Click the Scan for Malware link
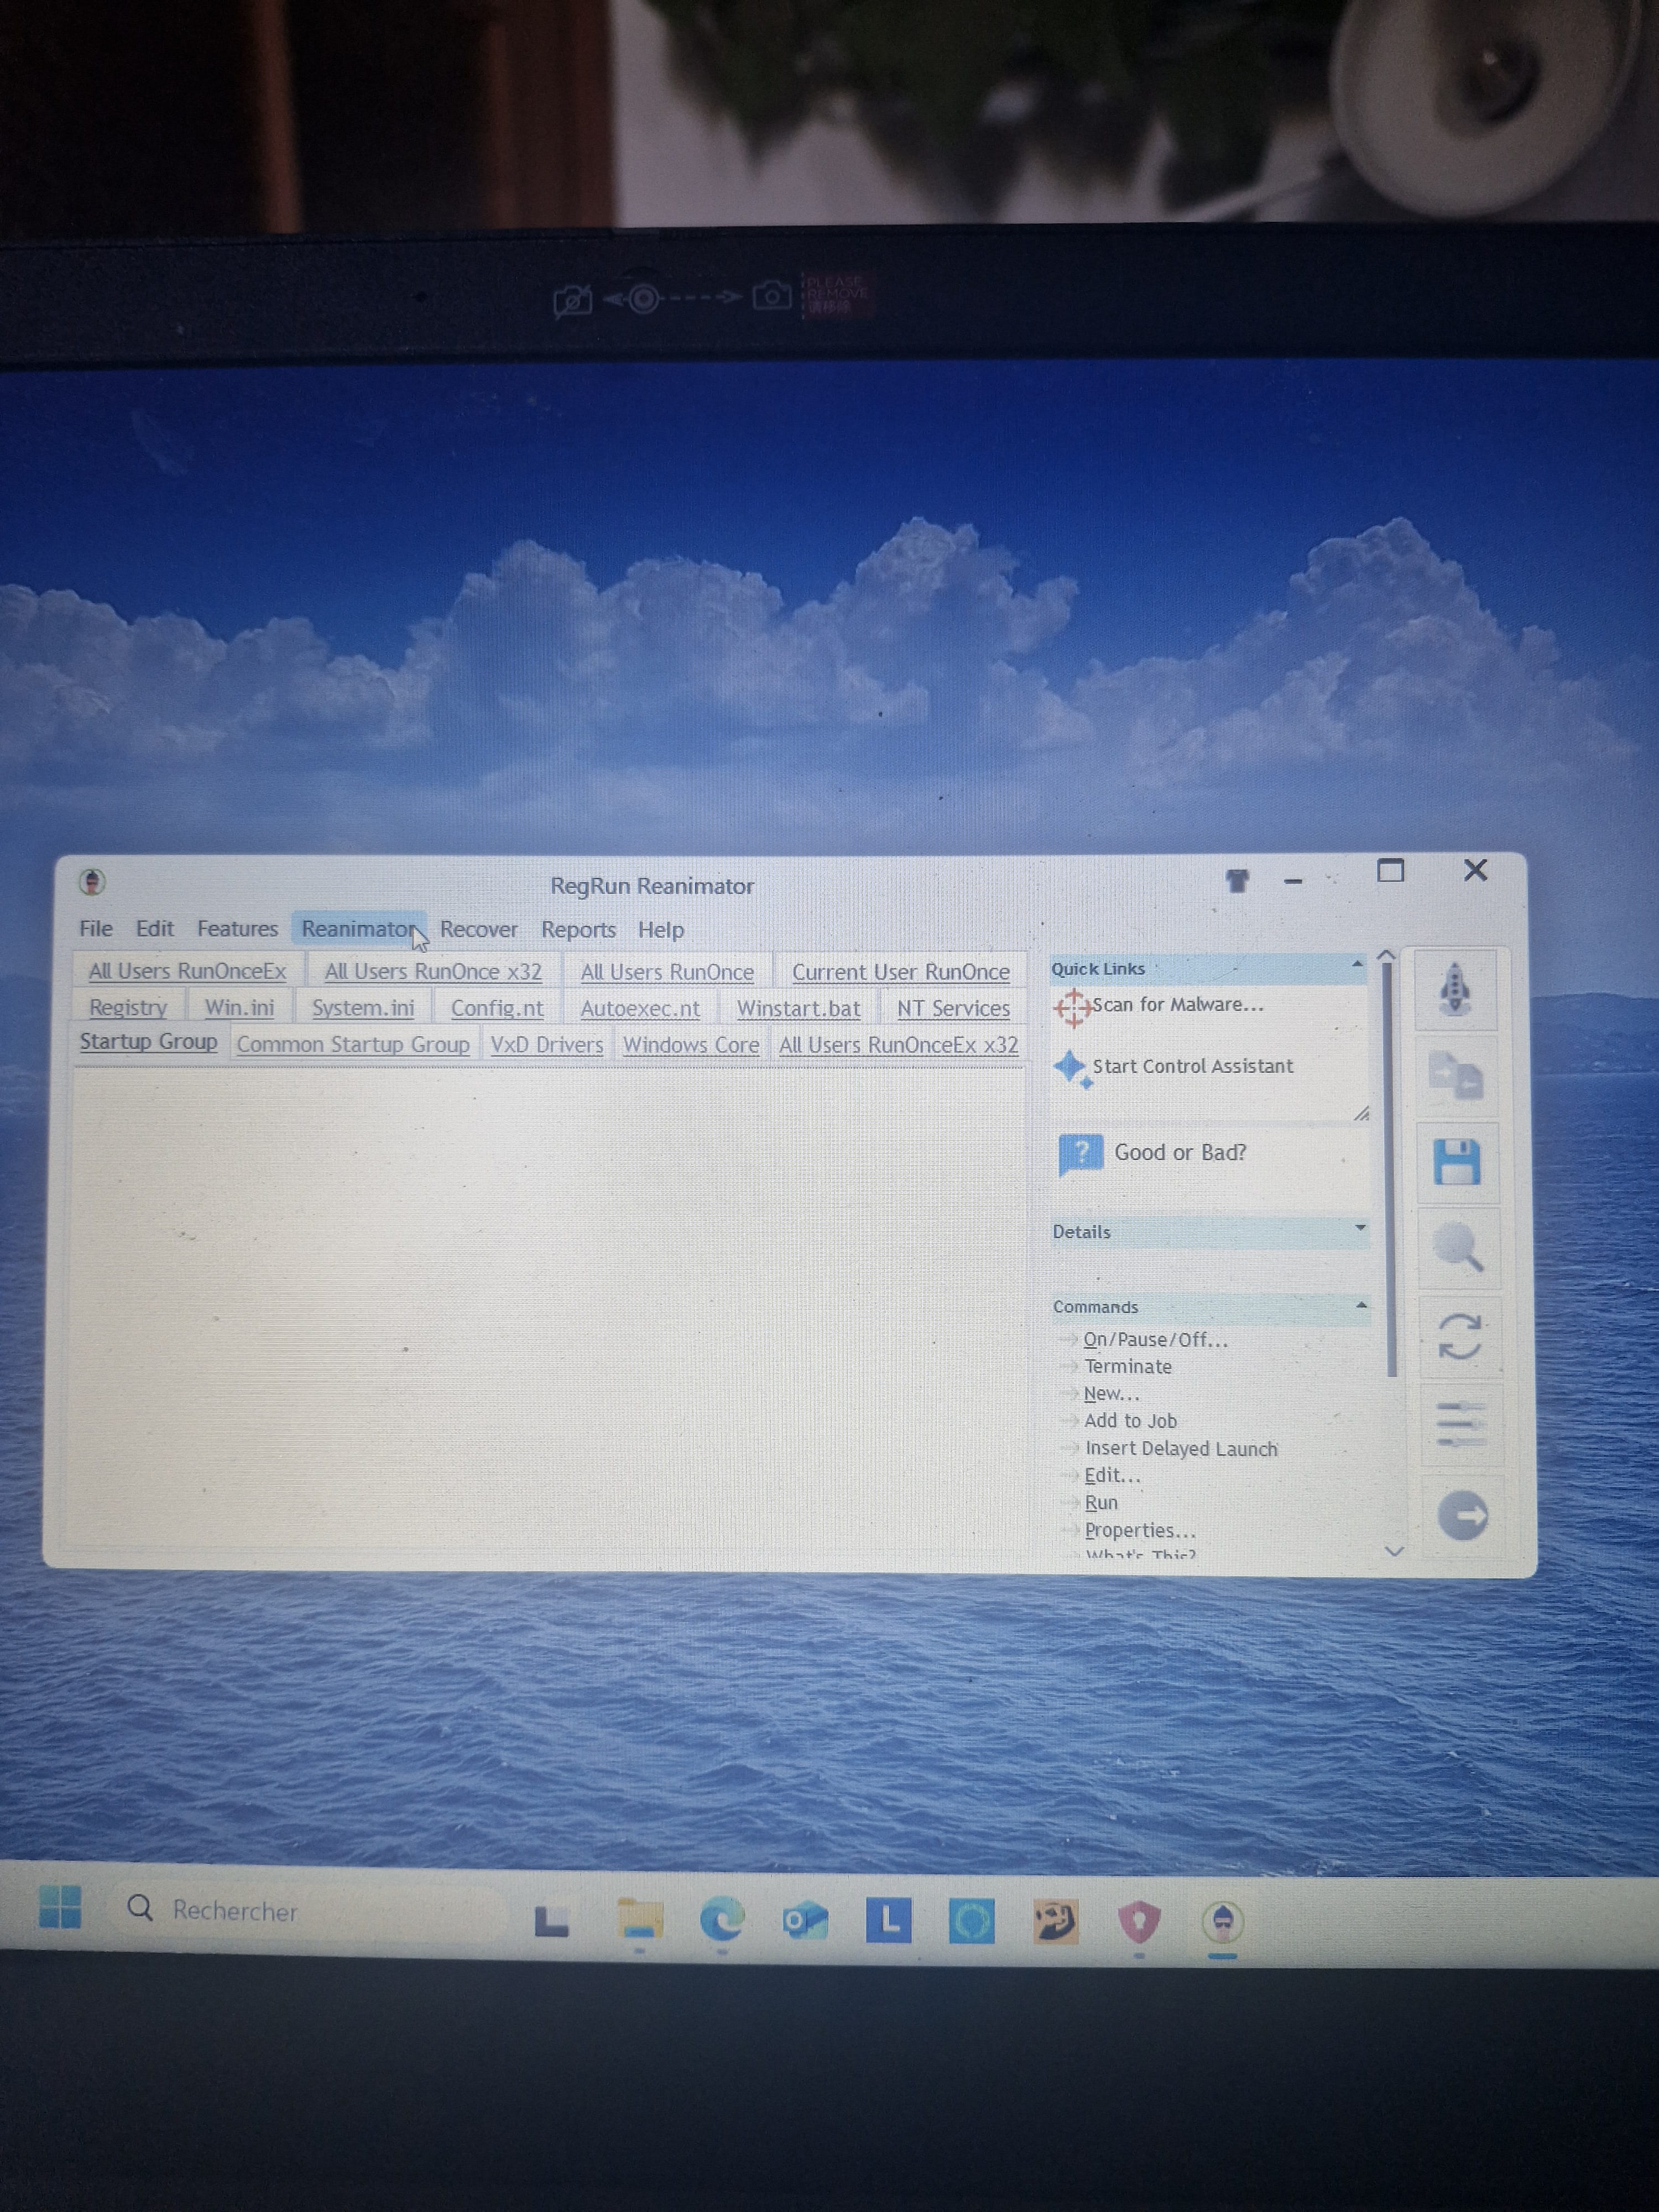Screen dimensions: 1659x2212 [1178, 1004]
